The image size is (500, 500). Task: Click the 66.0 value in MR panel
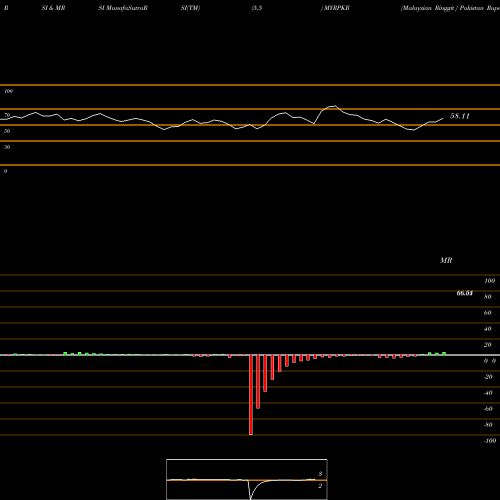click(x=465, y=293)
